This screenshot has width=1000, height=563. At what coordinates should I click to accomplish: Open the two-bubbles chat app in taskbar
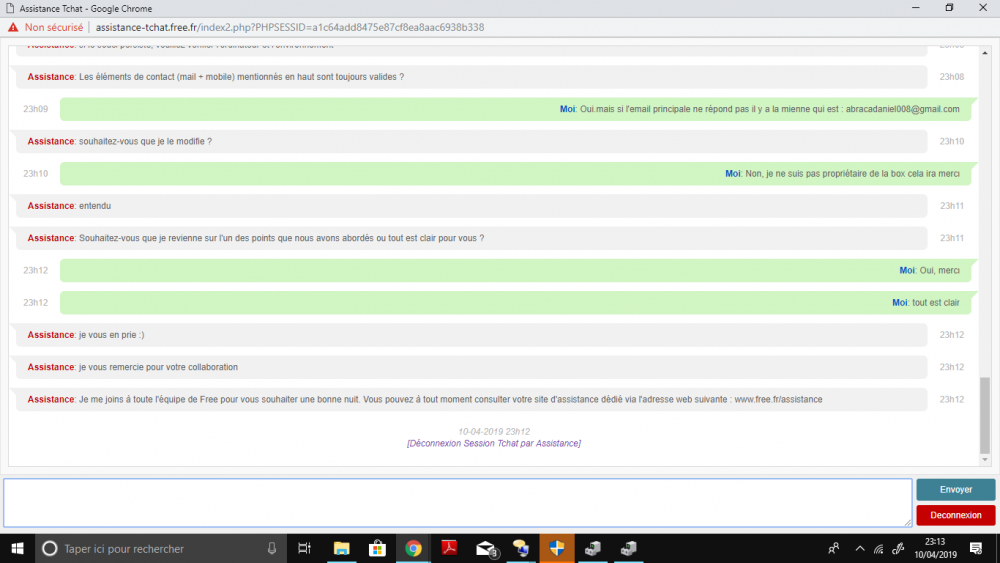[x=521, y=548]
